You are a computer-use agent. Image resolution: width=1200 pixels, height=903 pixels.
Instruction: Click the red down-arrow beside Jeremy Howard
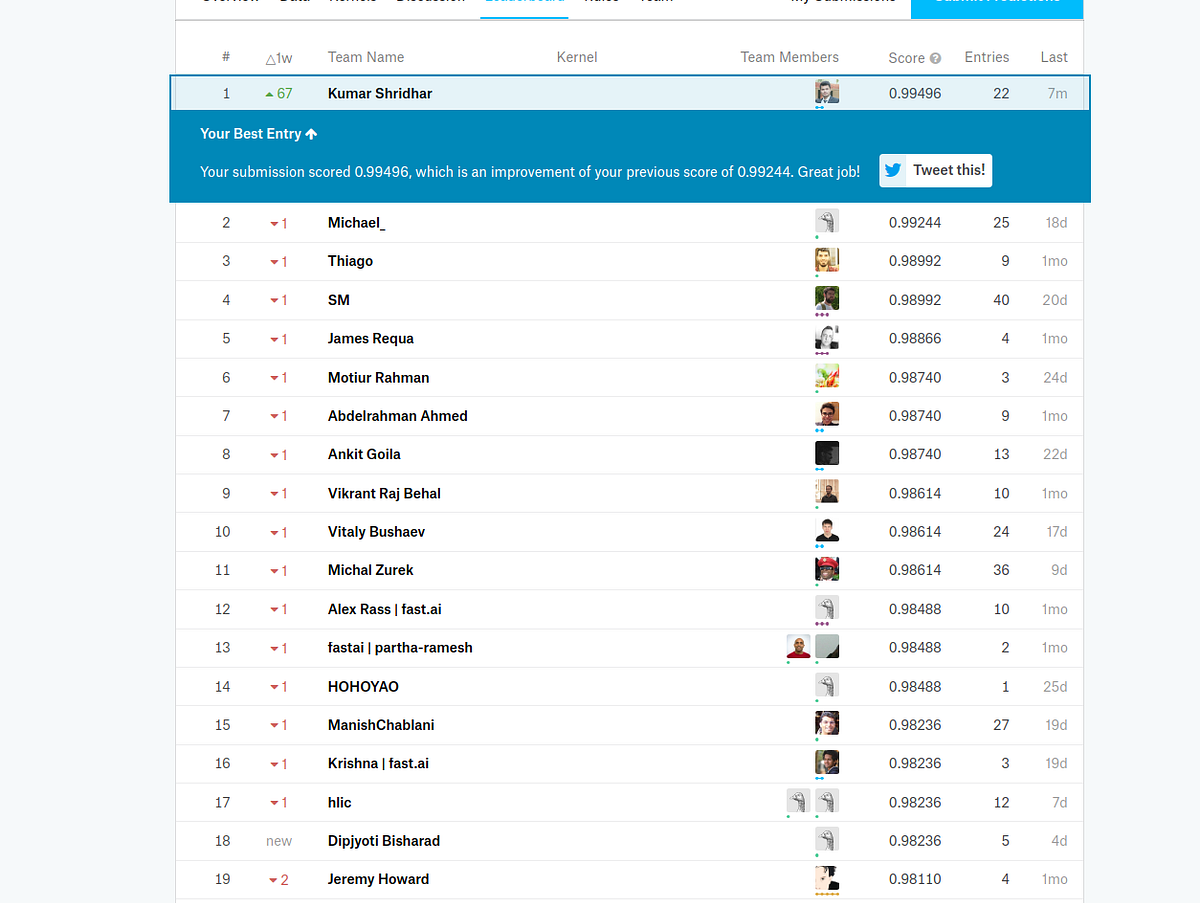coord(272,879)
